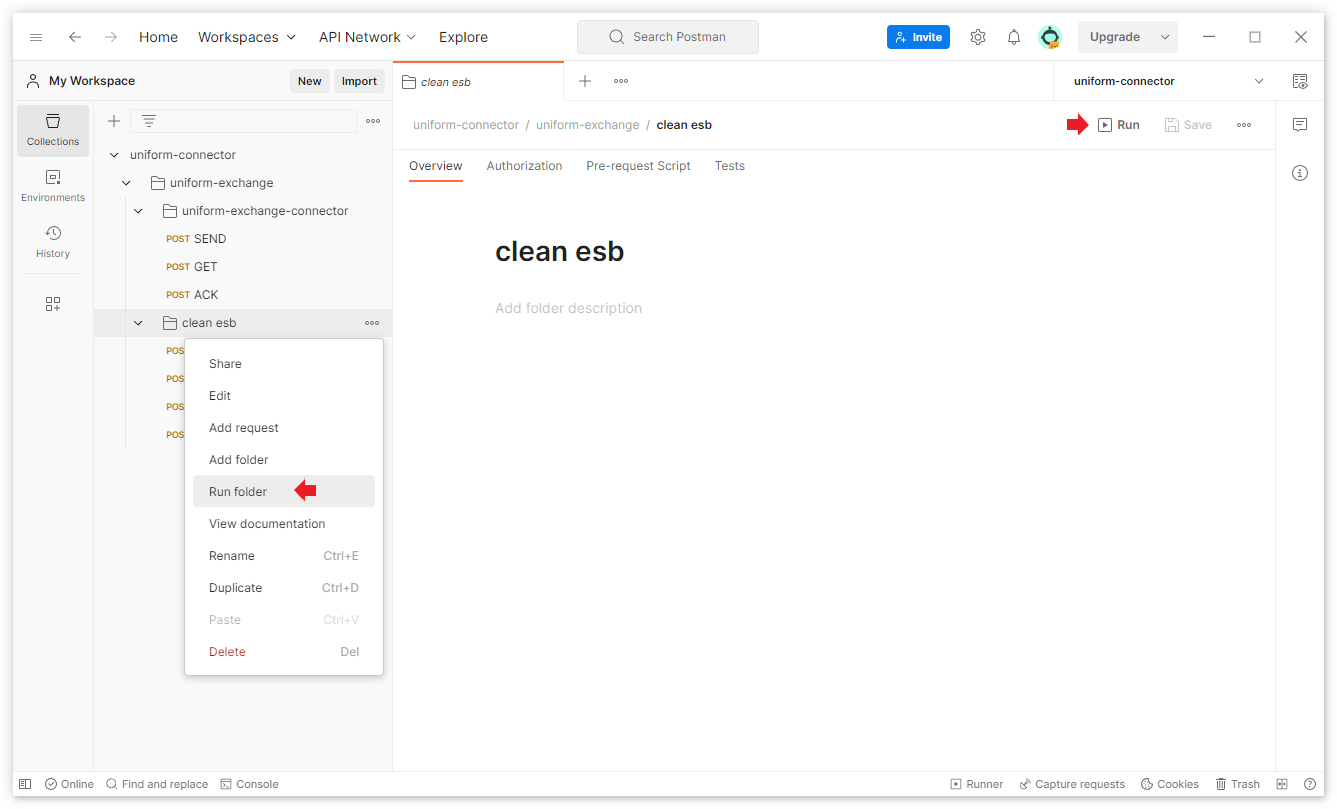Switch to the Pre-request Script tab
The width and height of the screenshot is (1337, 809).
click(x=638, y=166)
